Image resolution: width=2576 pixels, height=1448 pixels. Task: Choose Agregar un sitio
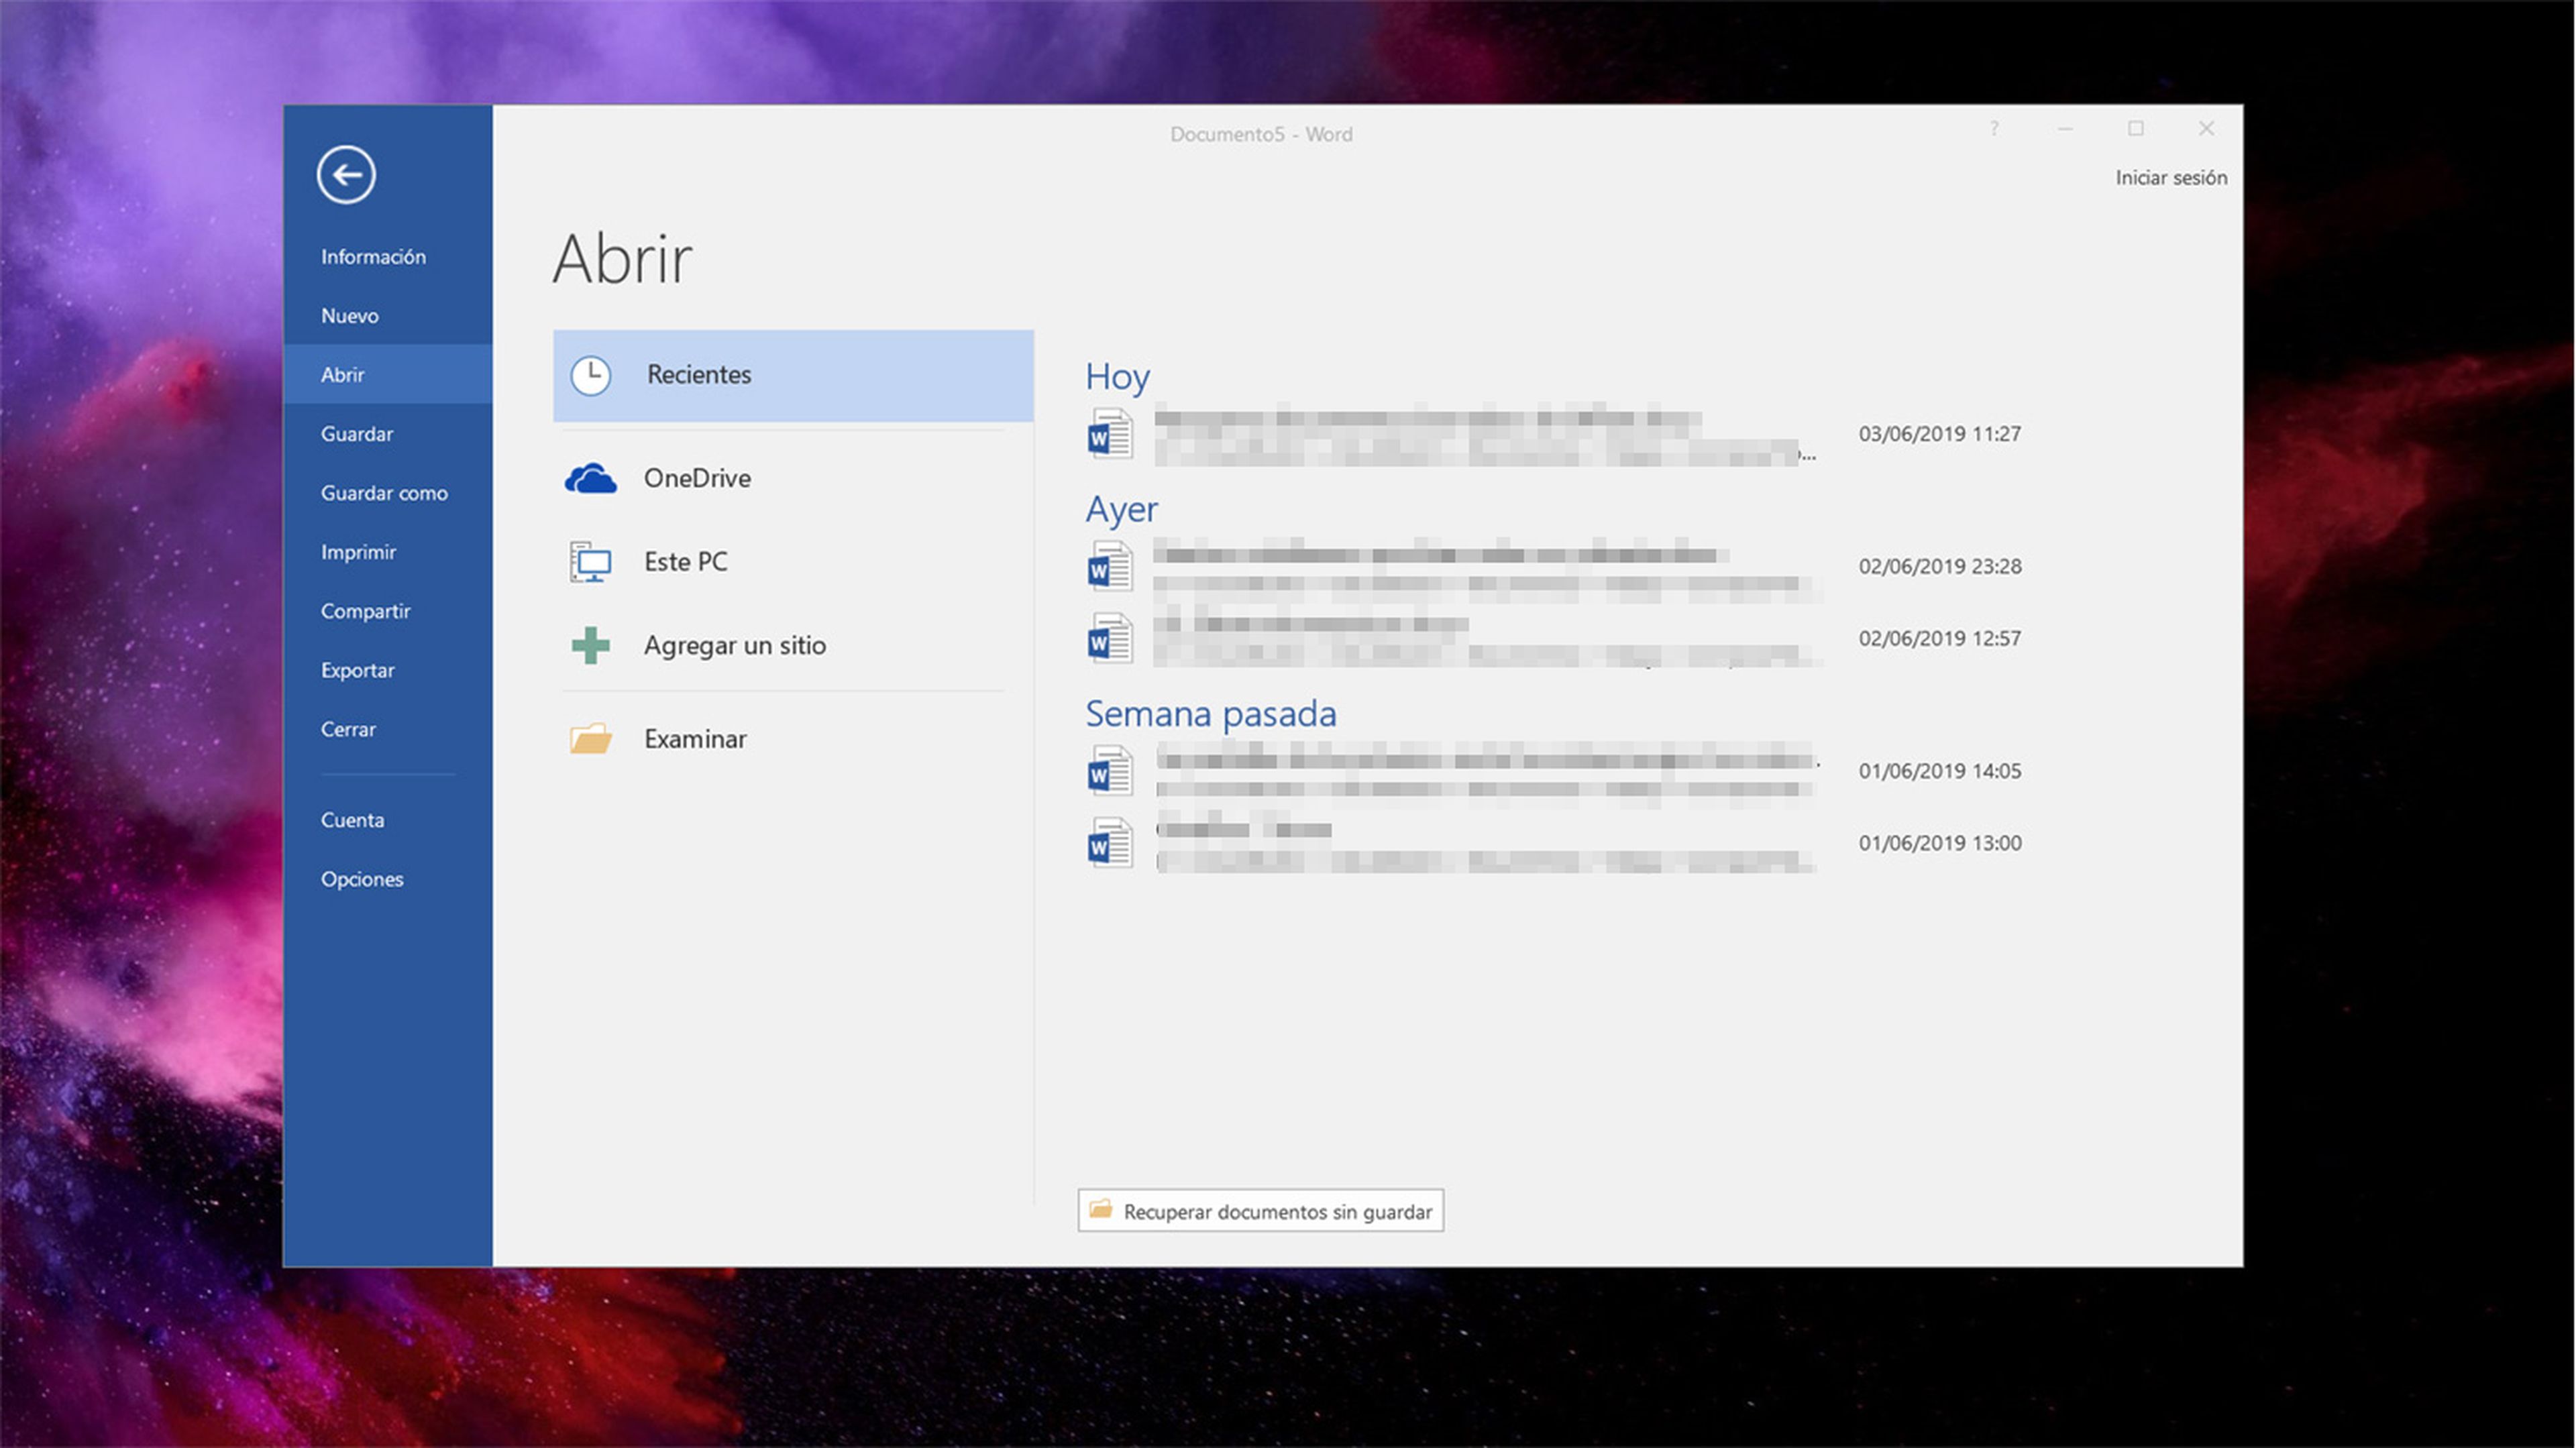point(793,646)
